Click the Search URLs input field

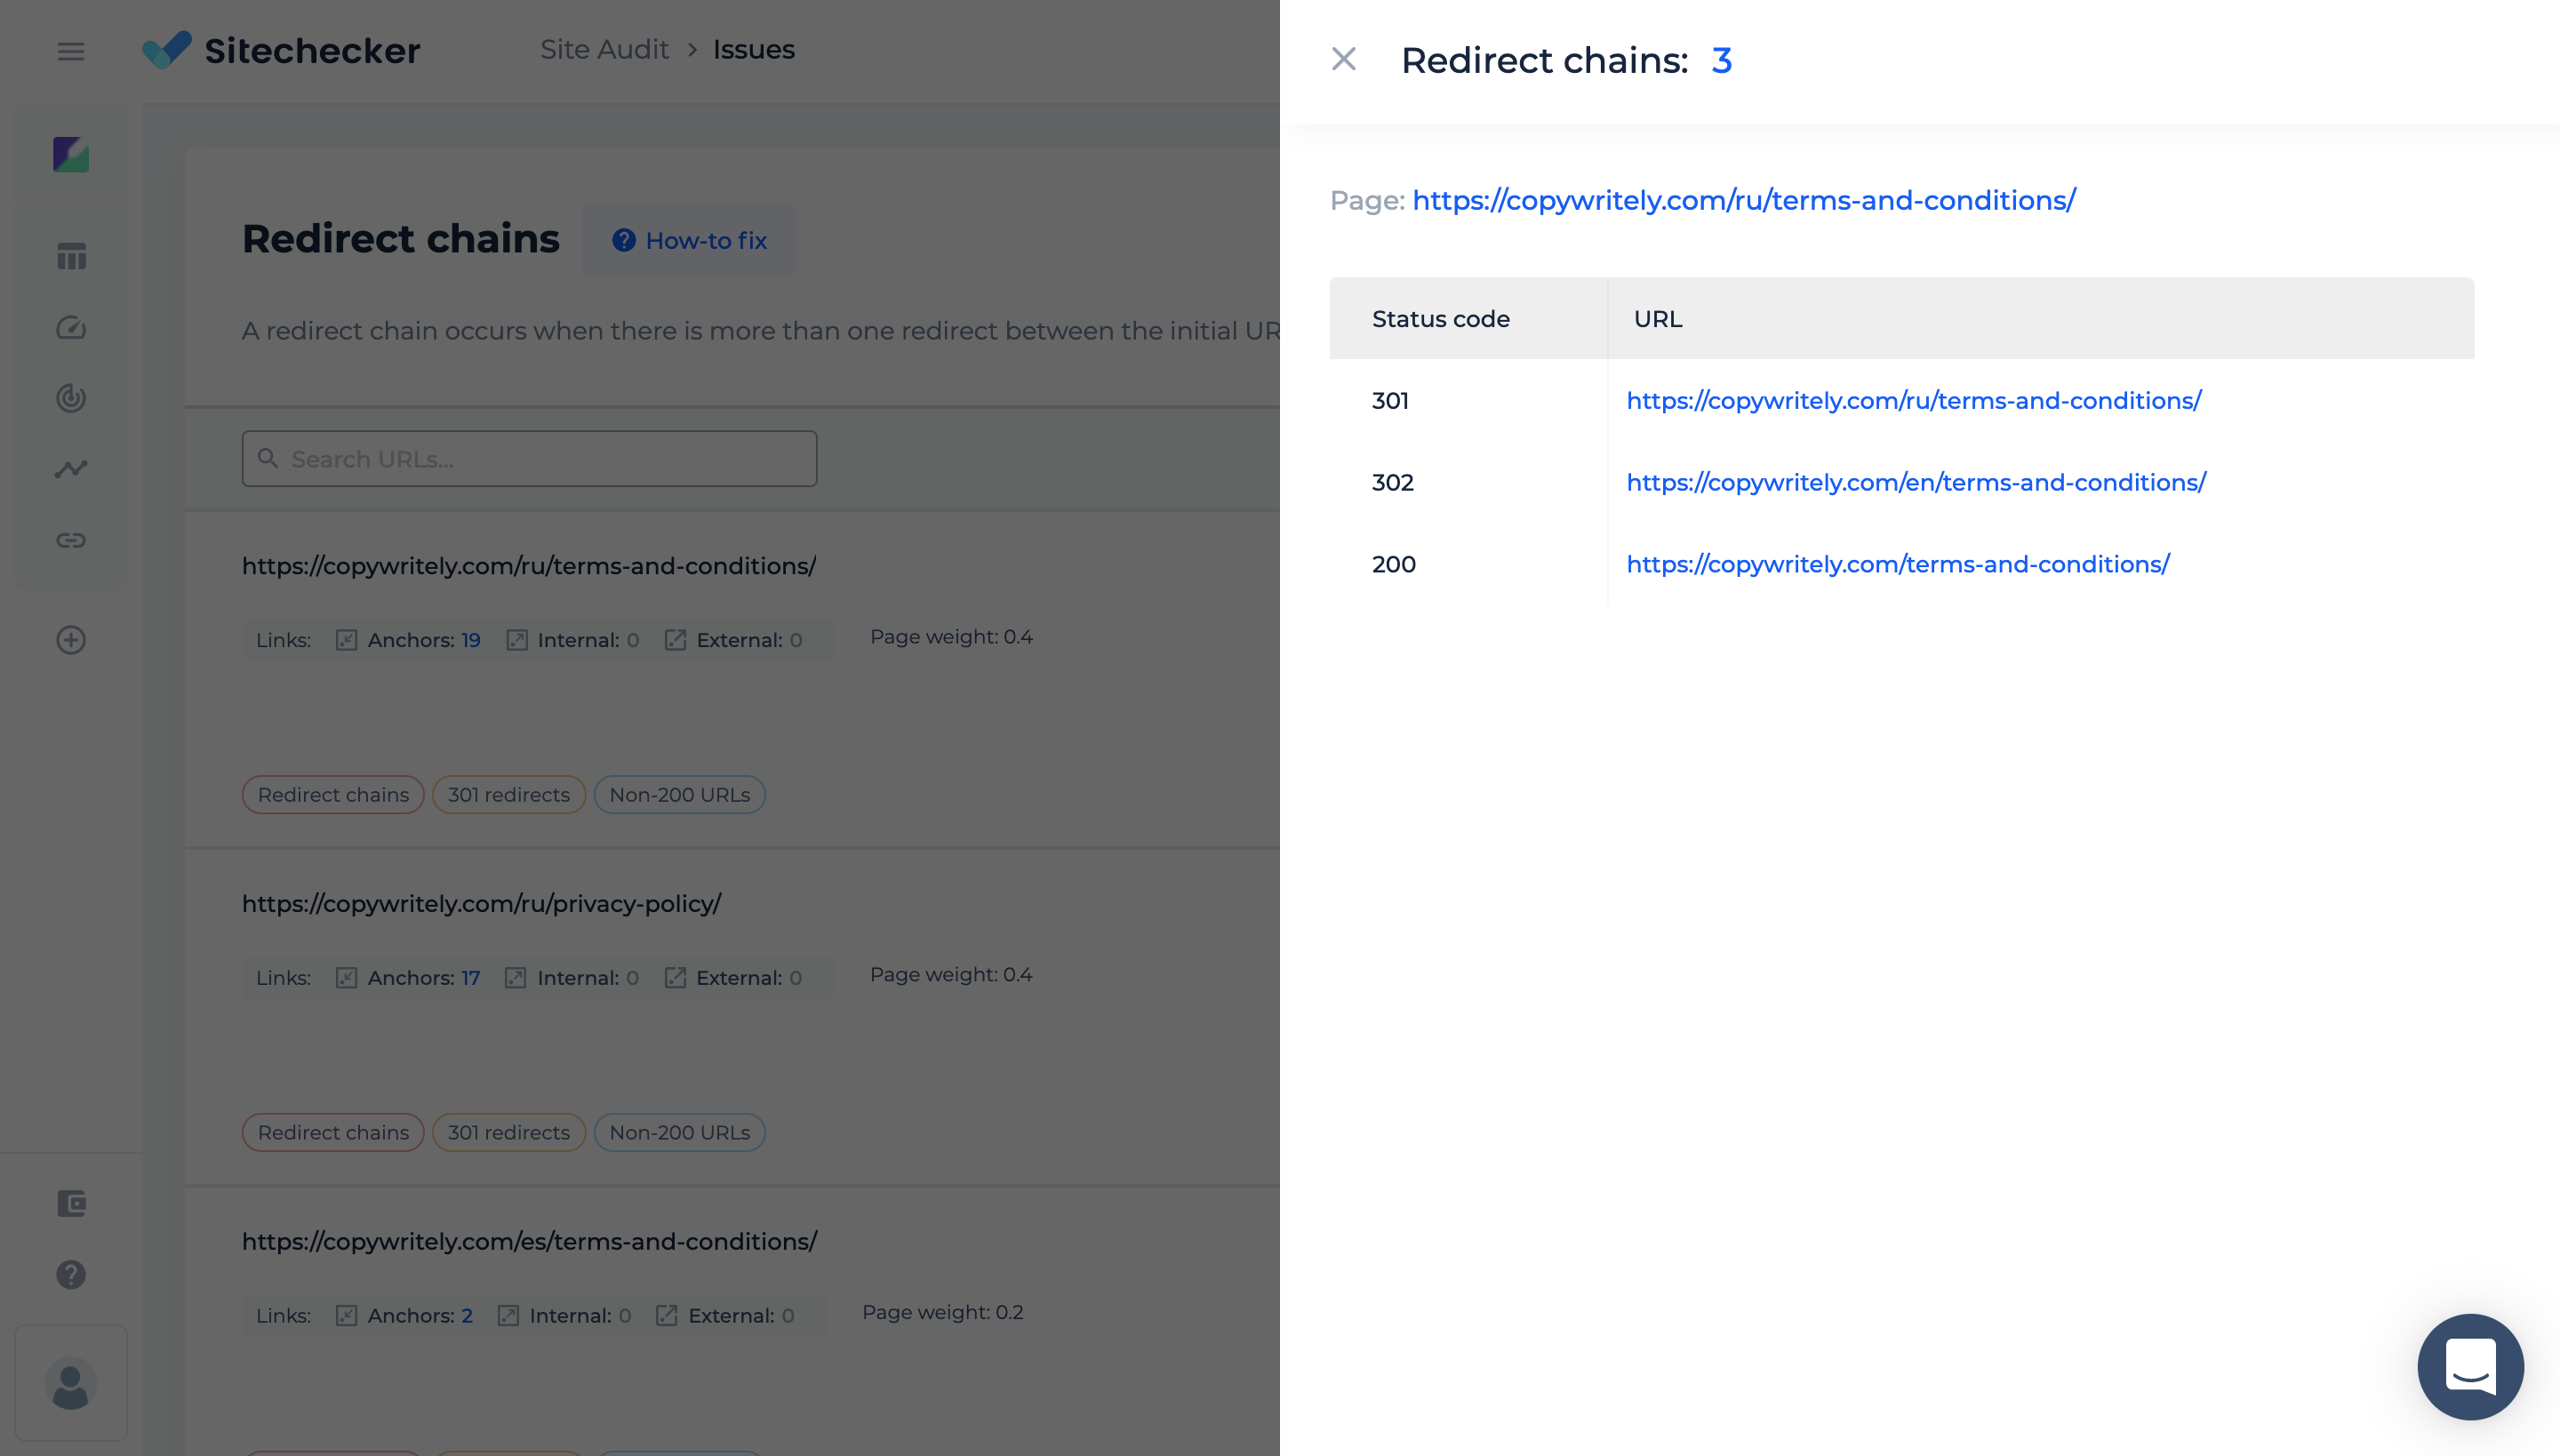tap(529, 459)
